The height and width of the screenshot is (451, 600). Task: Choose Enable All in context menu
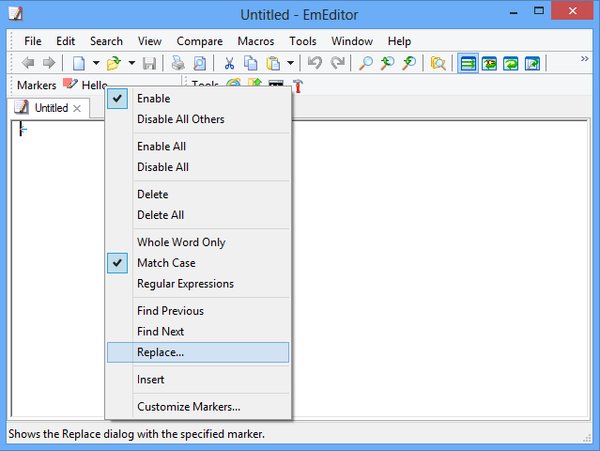pyautogui.click(x=198, y=147)
